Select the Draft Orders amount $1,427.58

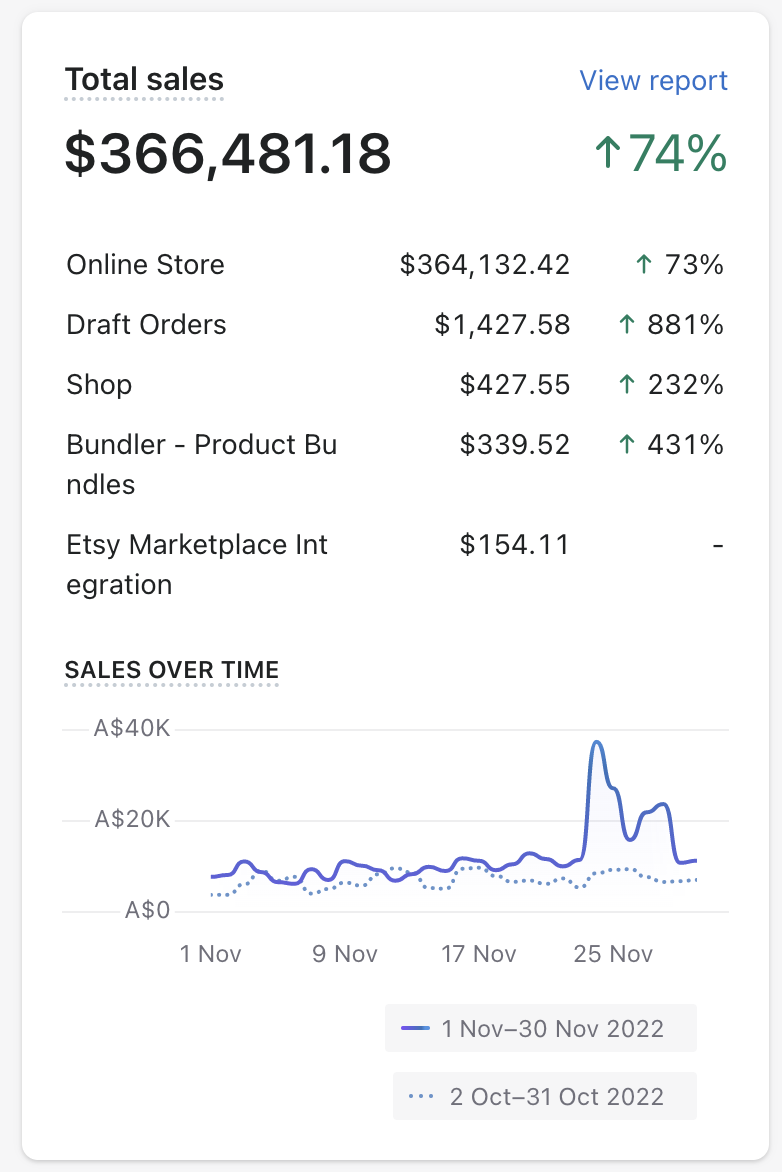(502, 325)
